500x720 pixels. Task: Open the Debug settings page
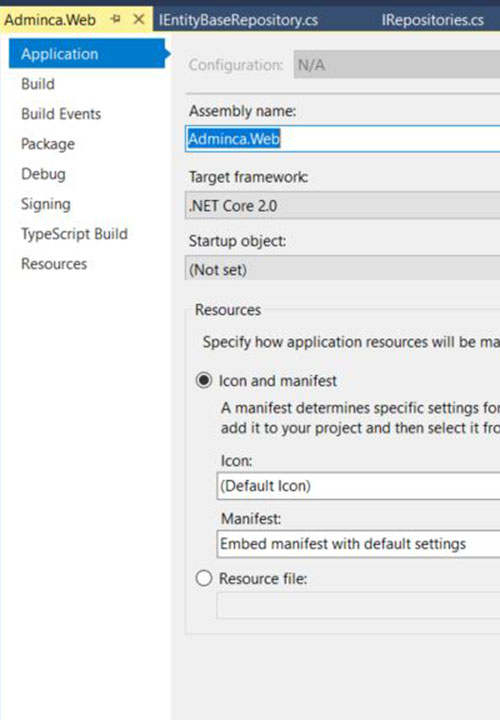click(43, 174)
